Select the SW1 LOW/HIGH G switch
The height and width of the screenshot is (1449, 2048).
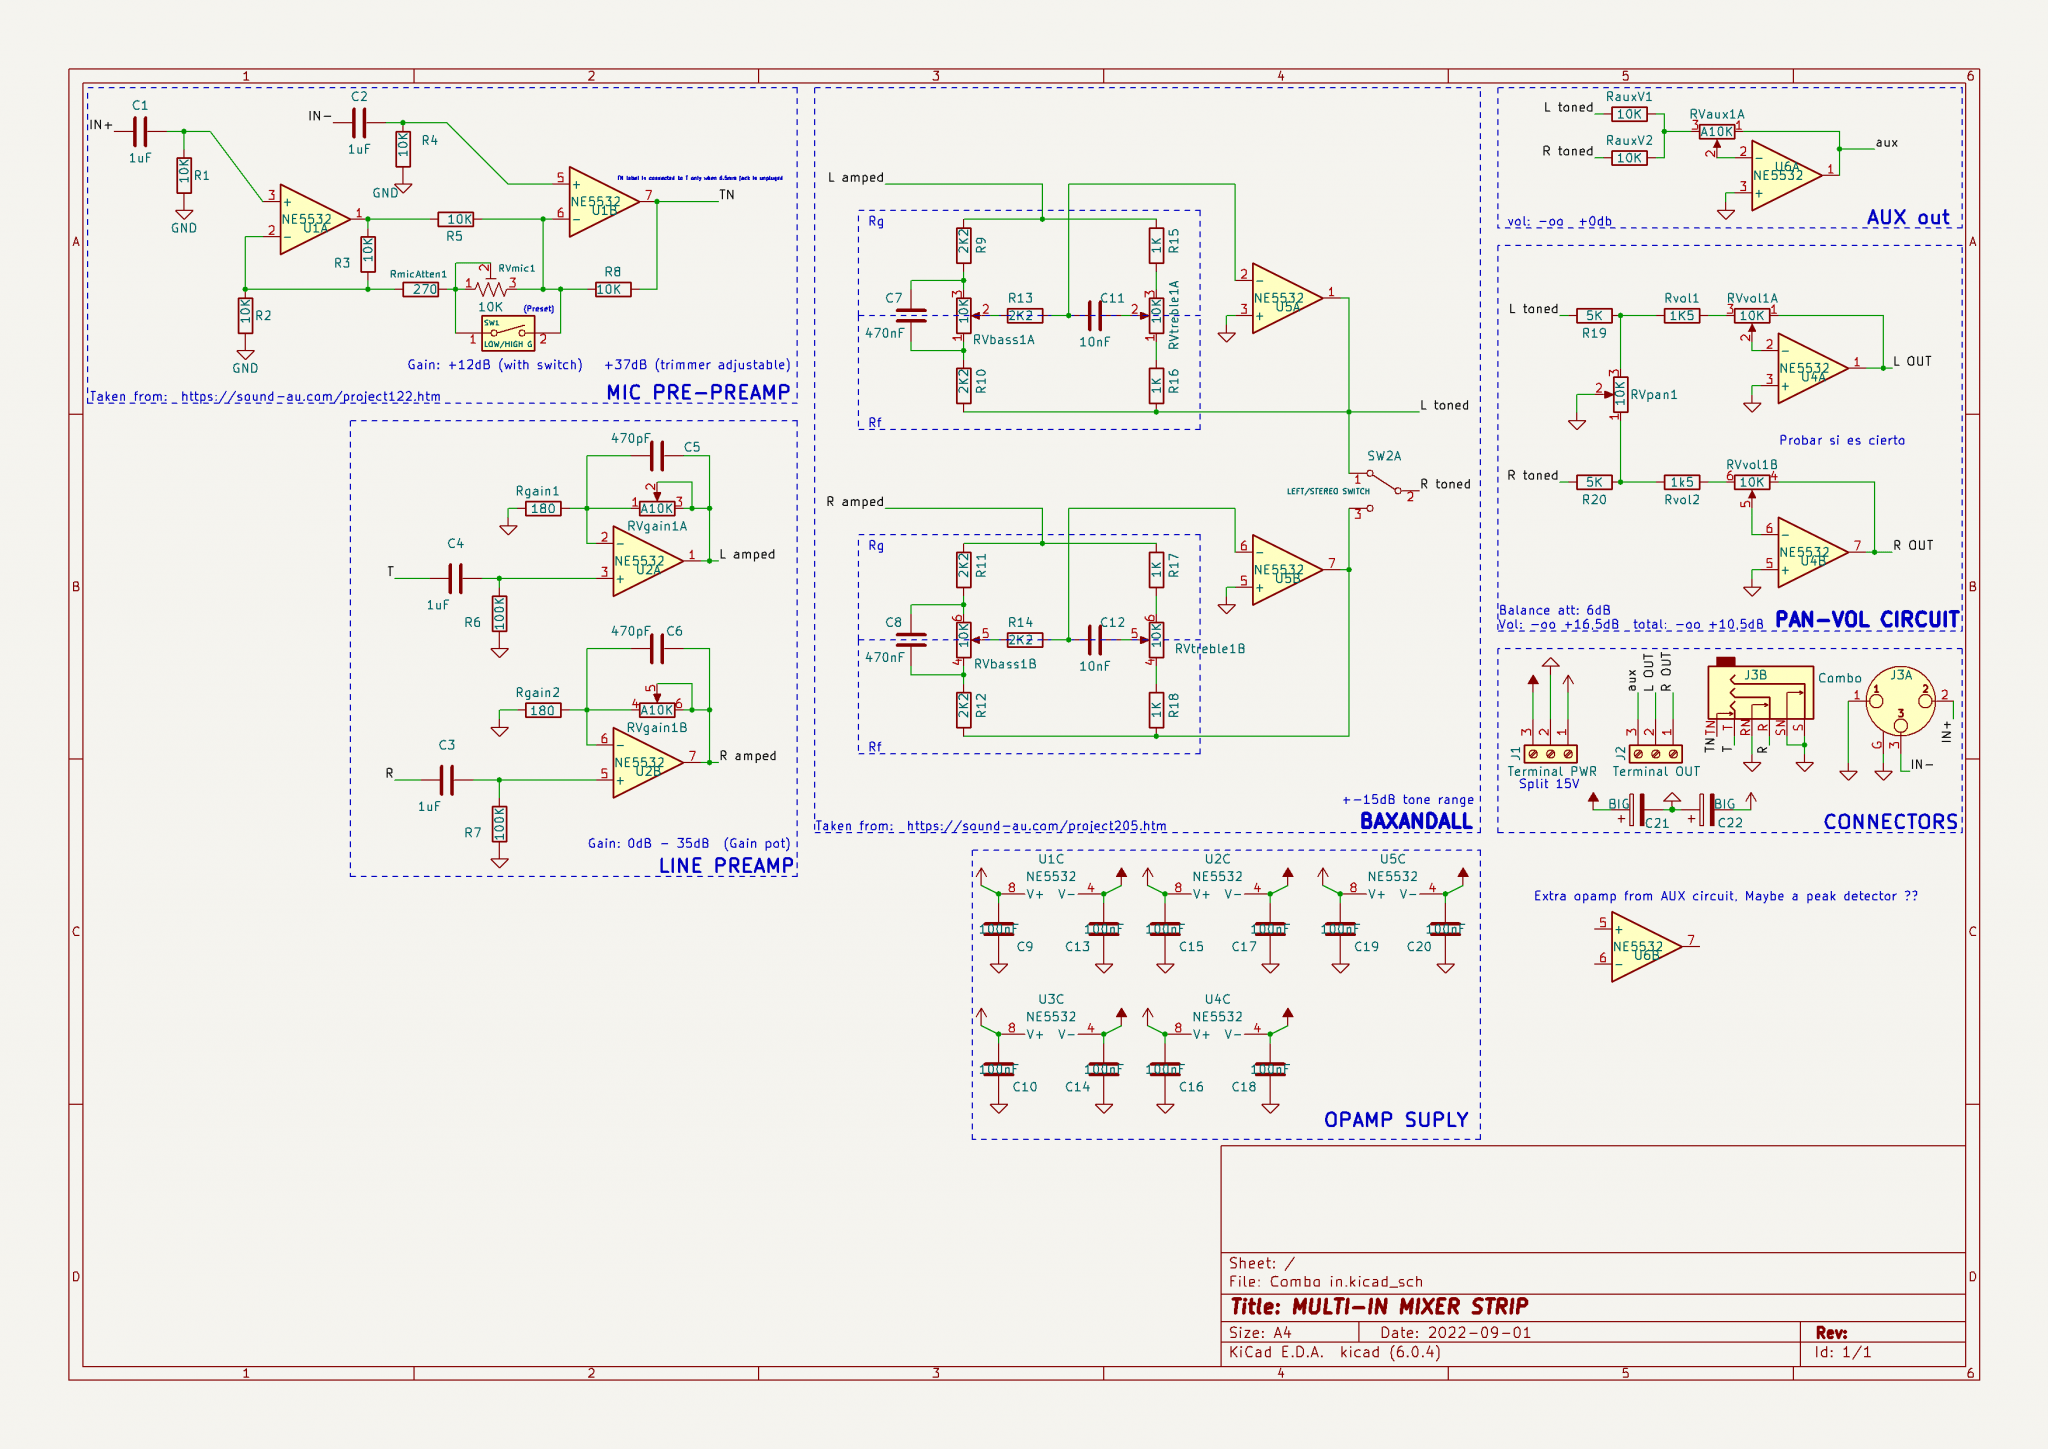(508, 334)
